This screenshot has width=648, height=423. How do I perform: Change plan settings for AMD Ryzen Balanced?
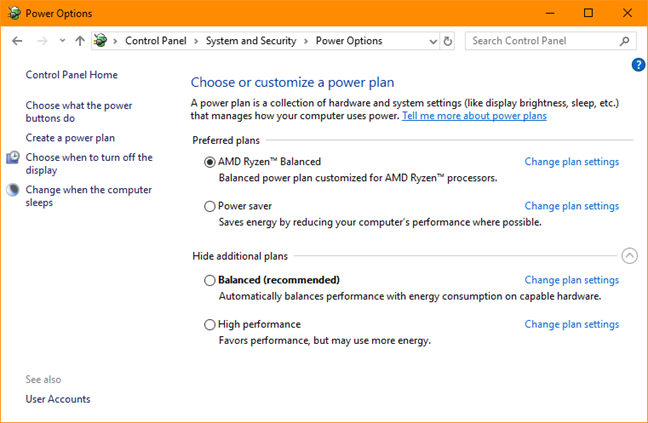[572, 162]
